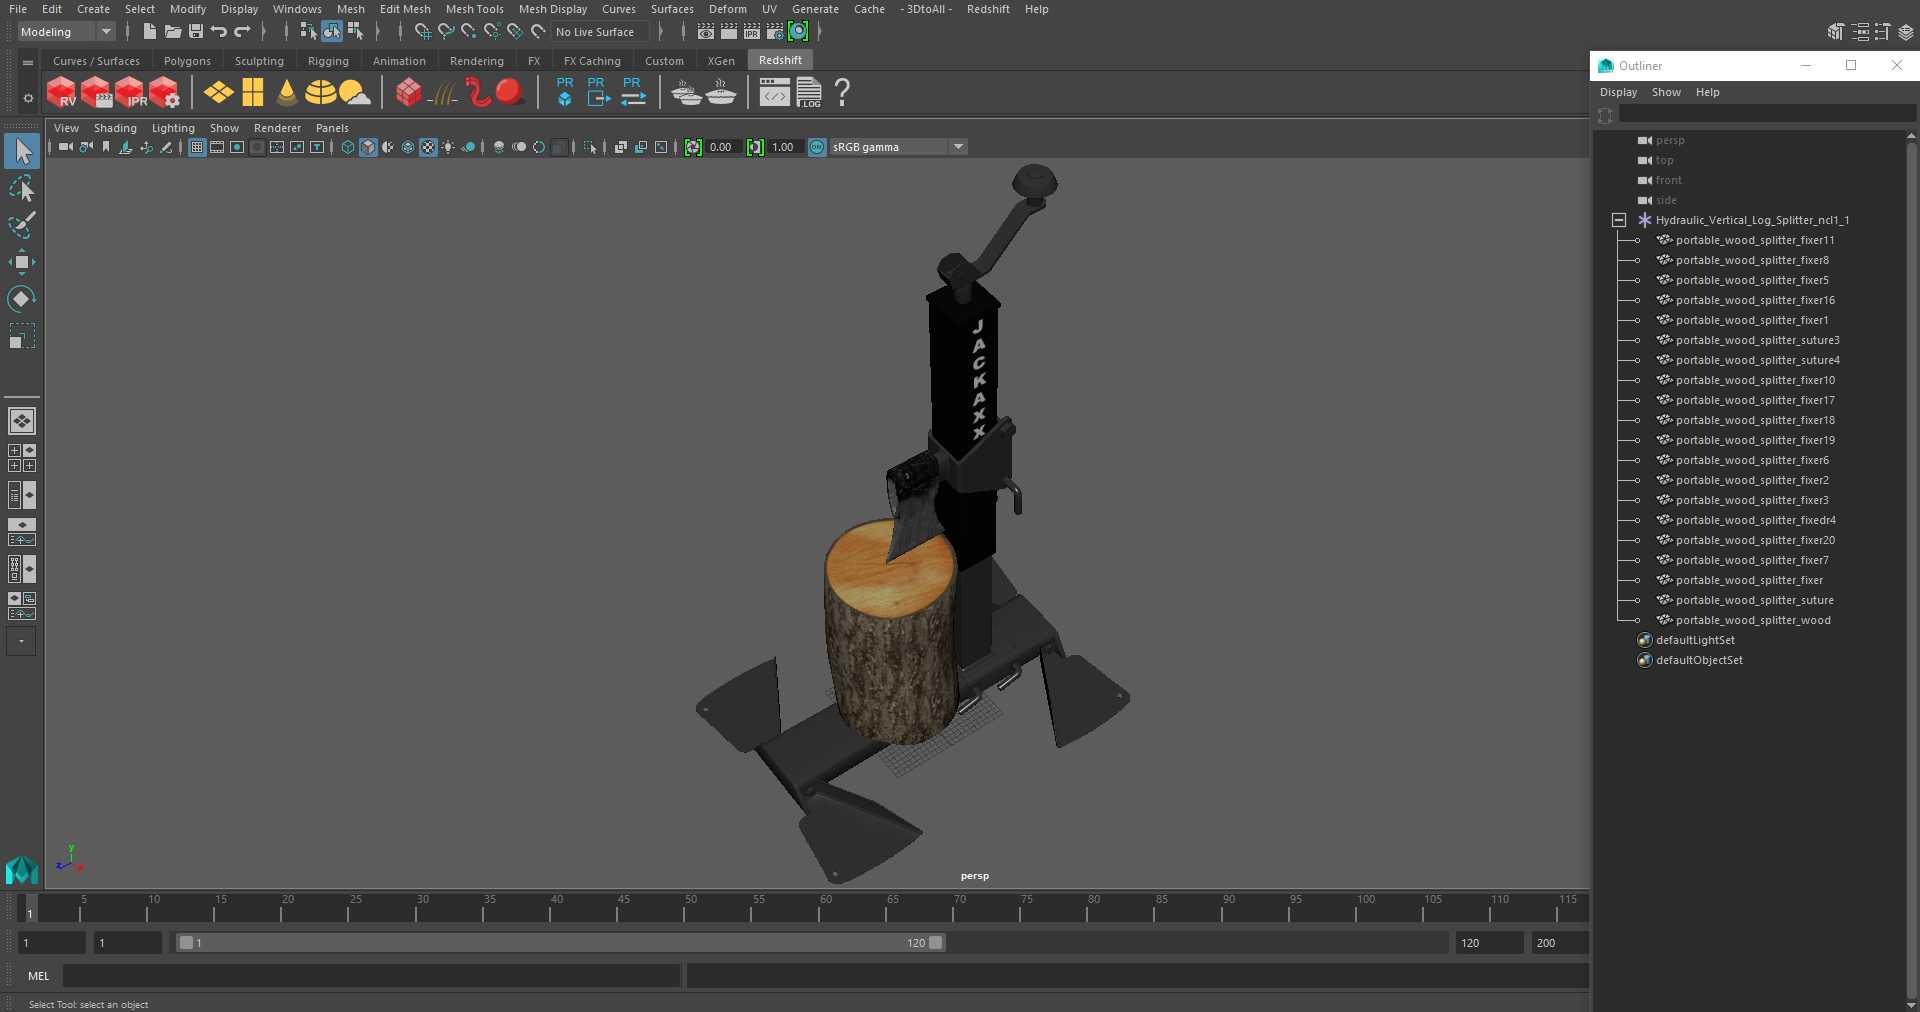
Task: Toggle film gate display in viewport toolbar
Action: pos(217,147)
